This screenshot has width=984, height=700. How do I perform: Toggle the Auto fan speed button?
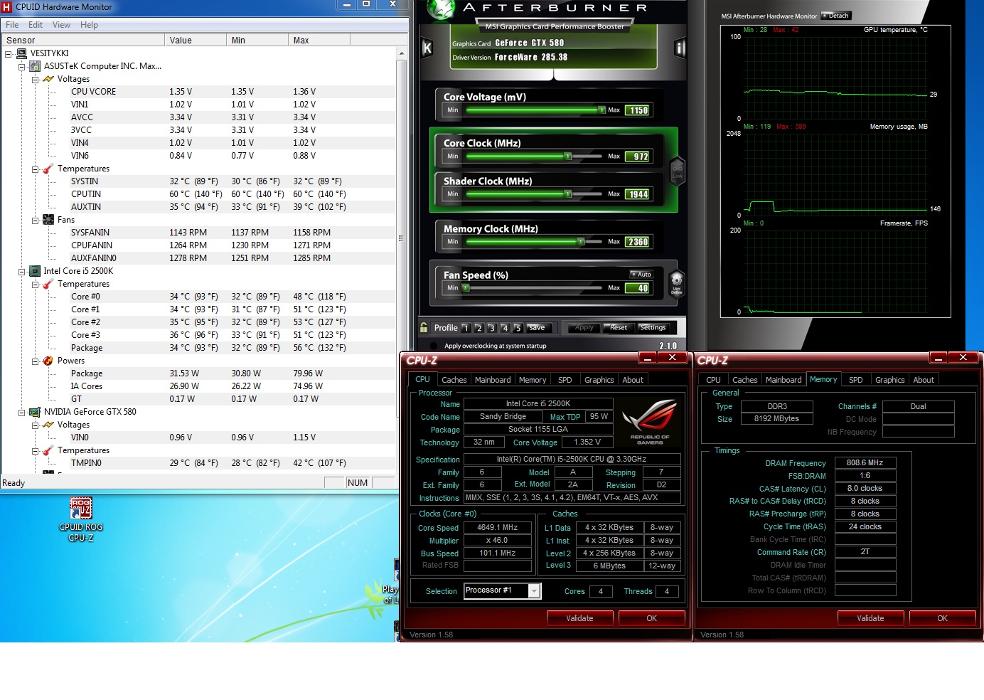[x=641, y=274]
